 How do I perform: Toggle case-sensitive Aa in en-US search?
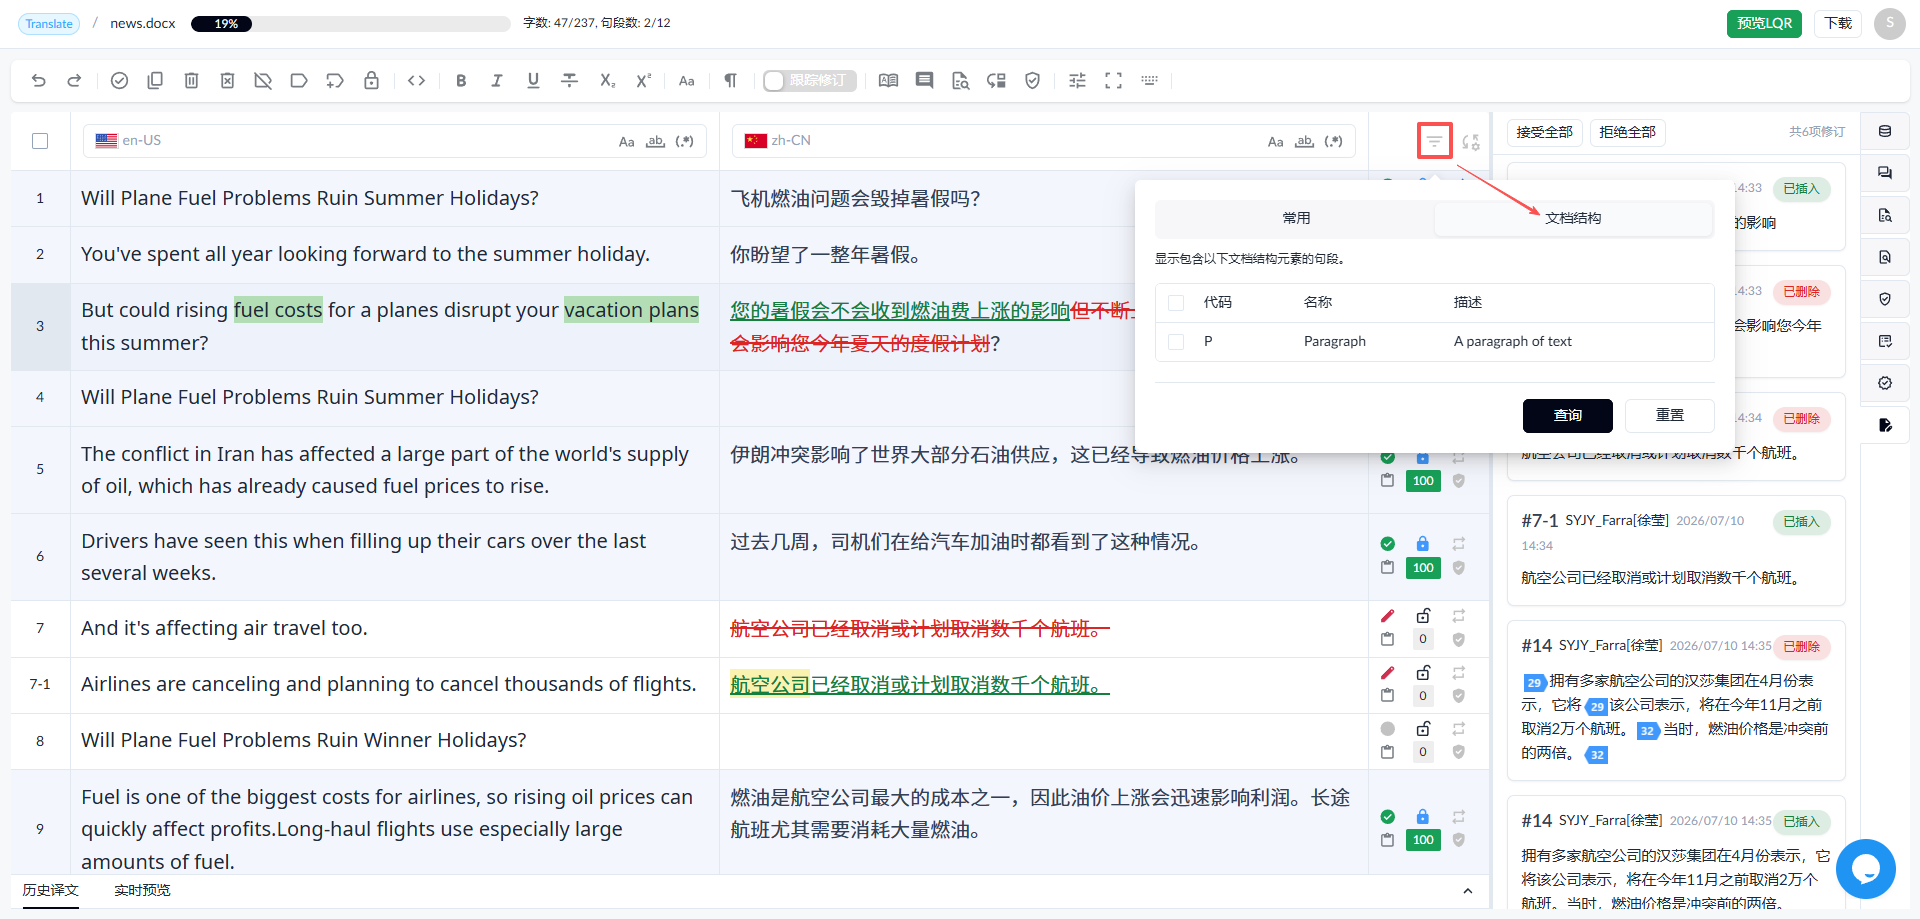pos(626,142)
